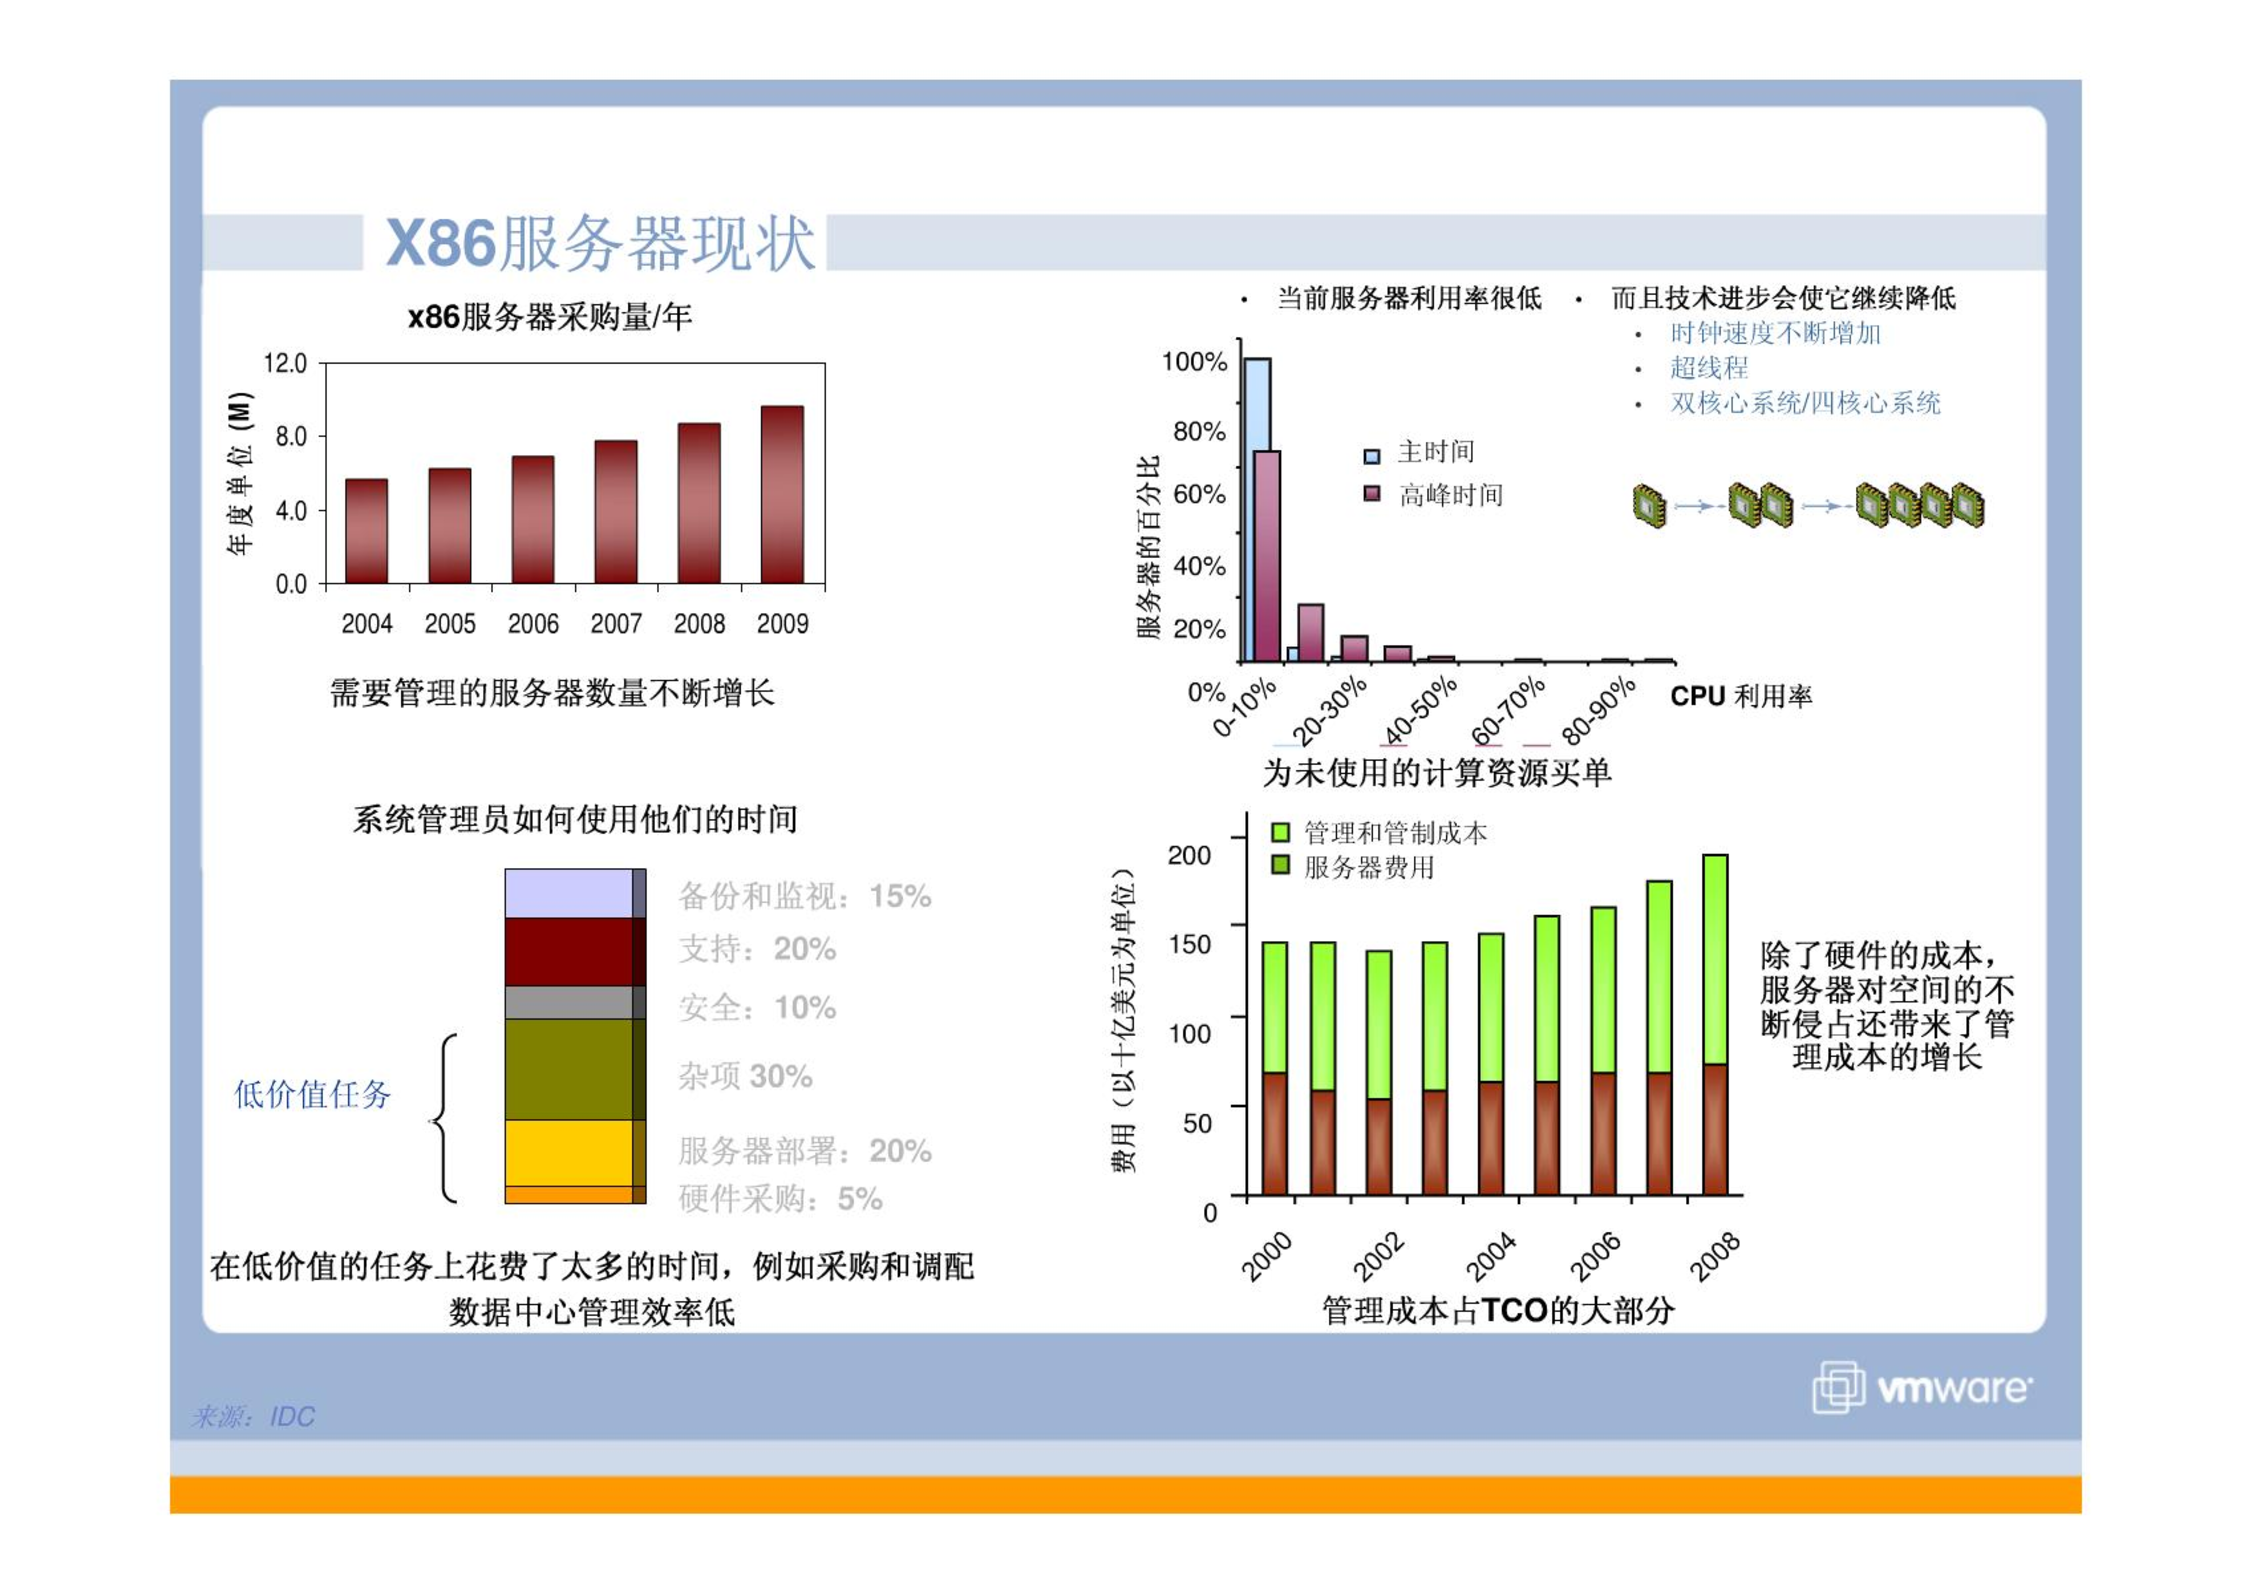The image size is (2252, 1594).
Task: Click the 高峰时间 legend swatch
Action: [x=1371, y=494]
